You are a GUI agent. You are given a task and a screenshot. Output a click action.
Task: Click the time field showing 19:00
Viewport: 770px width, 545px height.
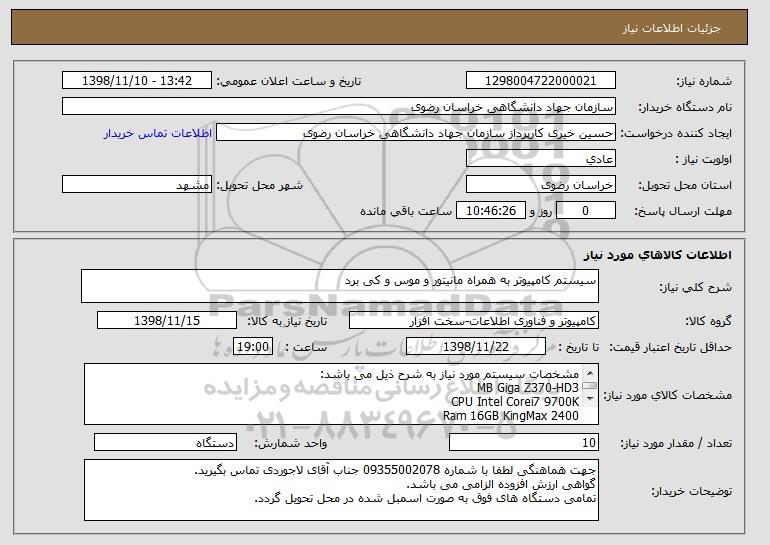point(252,347)
